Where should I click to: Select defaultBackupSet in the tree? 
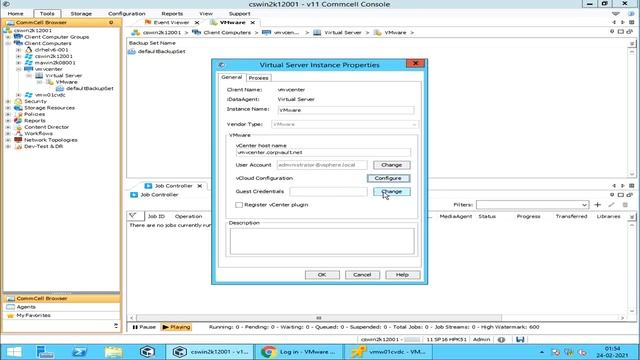(89, 88)
